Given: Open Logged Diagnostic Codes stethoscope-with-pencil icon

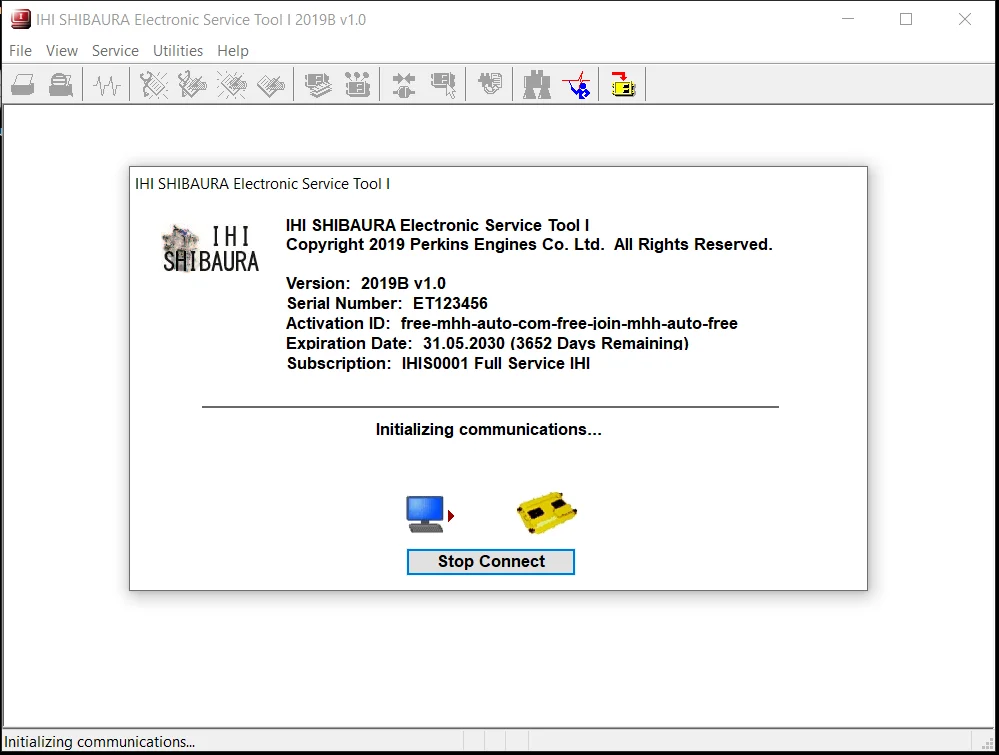Looking at the screenshot, I should coord(192,85).
